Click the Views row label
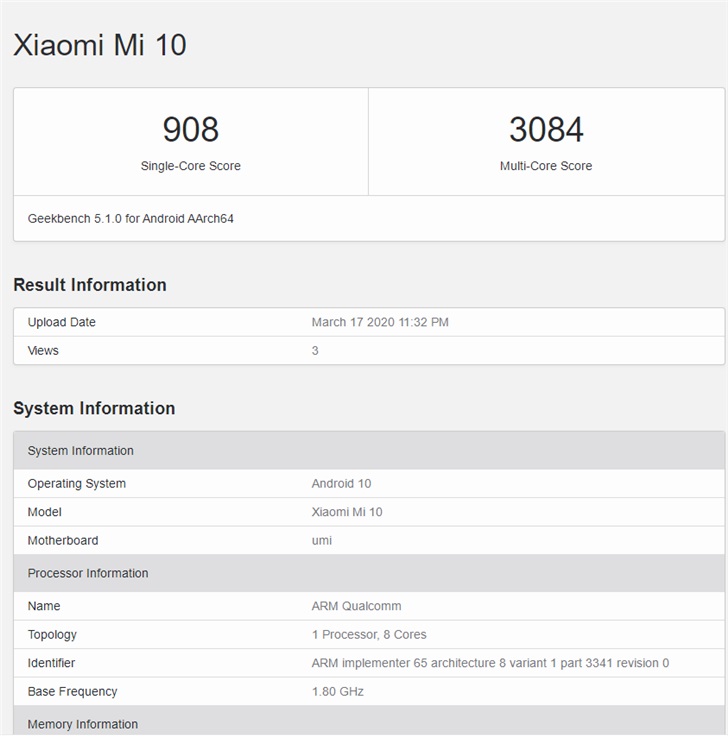Viewport: 728px width, 737px height. click(x=43, y=350)
